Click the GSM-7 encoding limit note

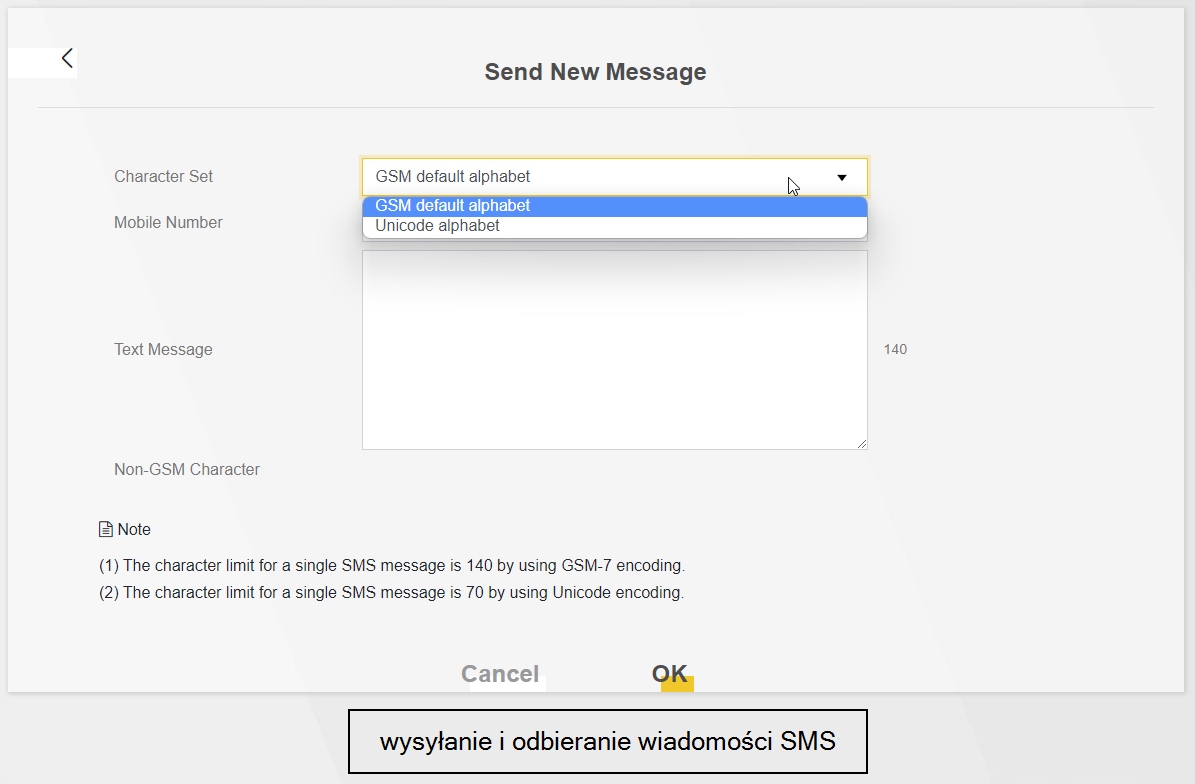[x=392, y=566]
